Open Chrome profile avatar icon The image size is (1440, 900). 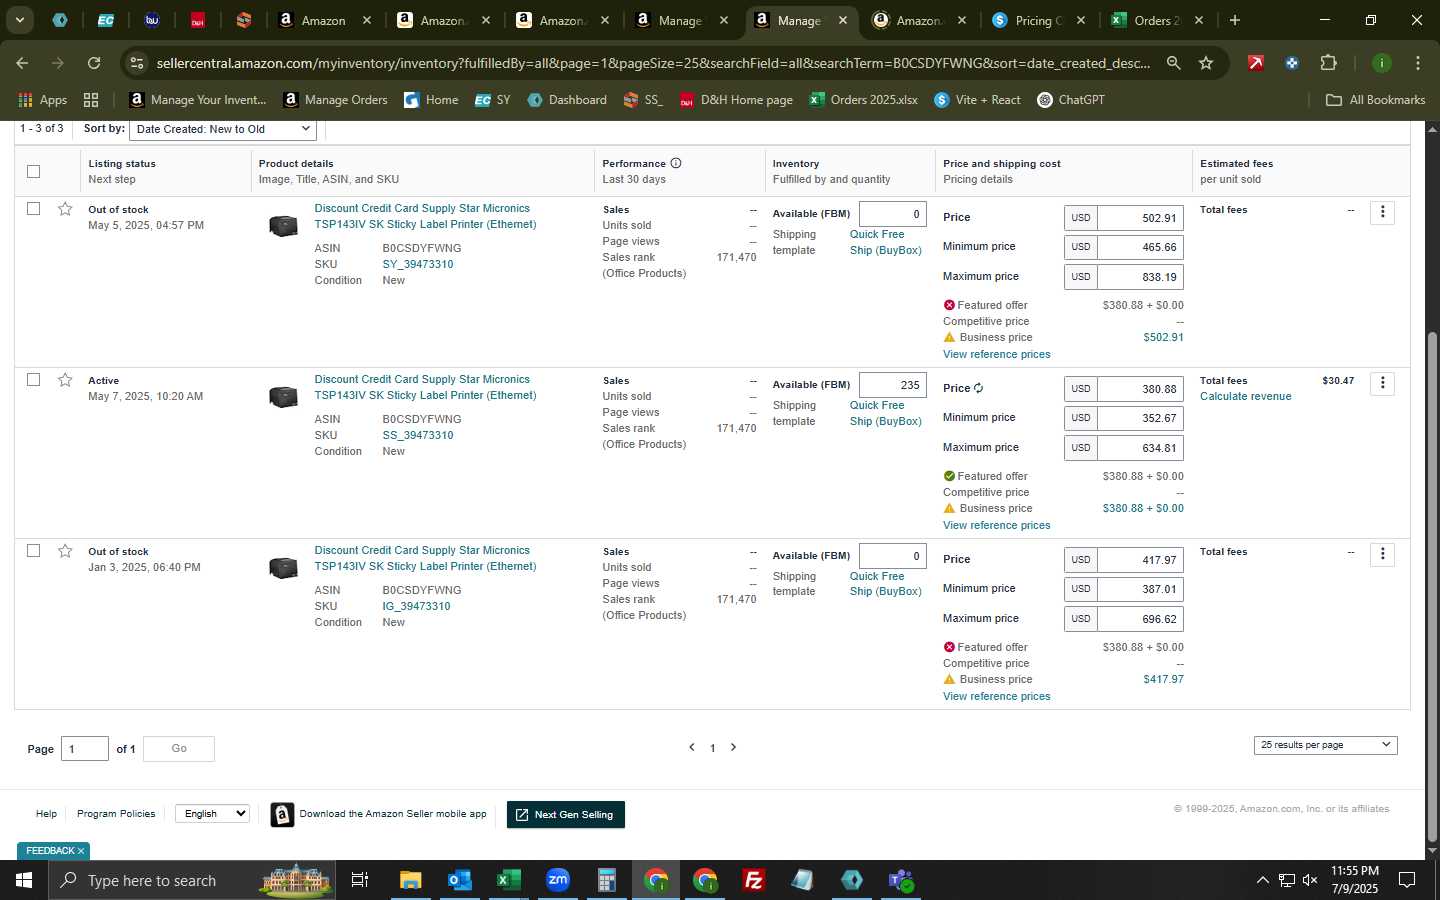tap(1381, 63)
